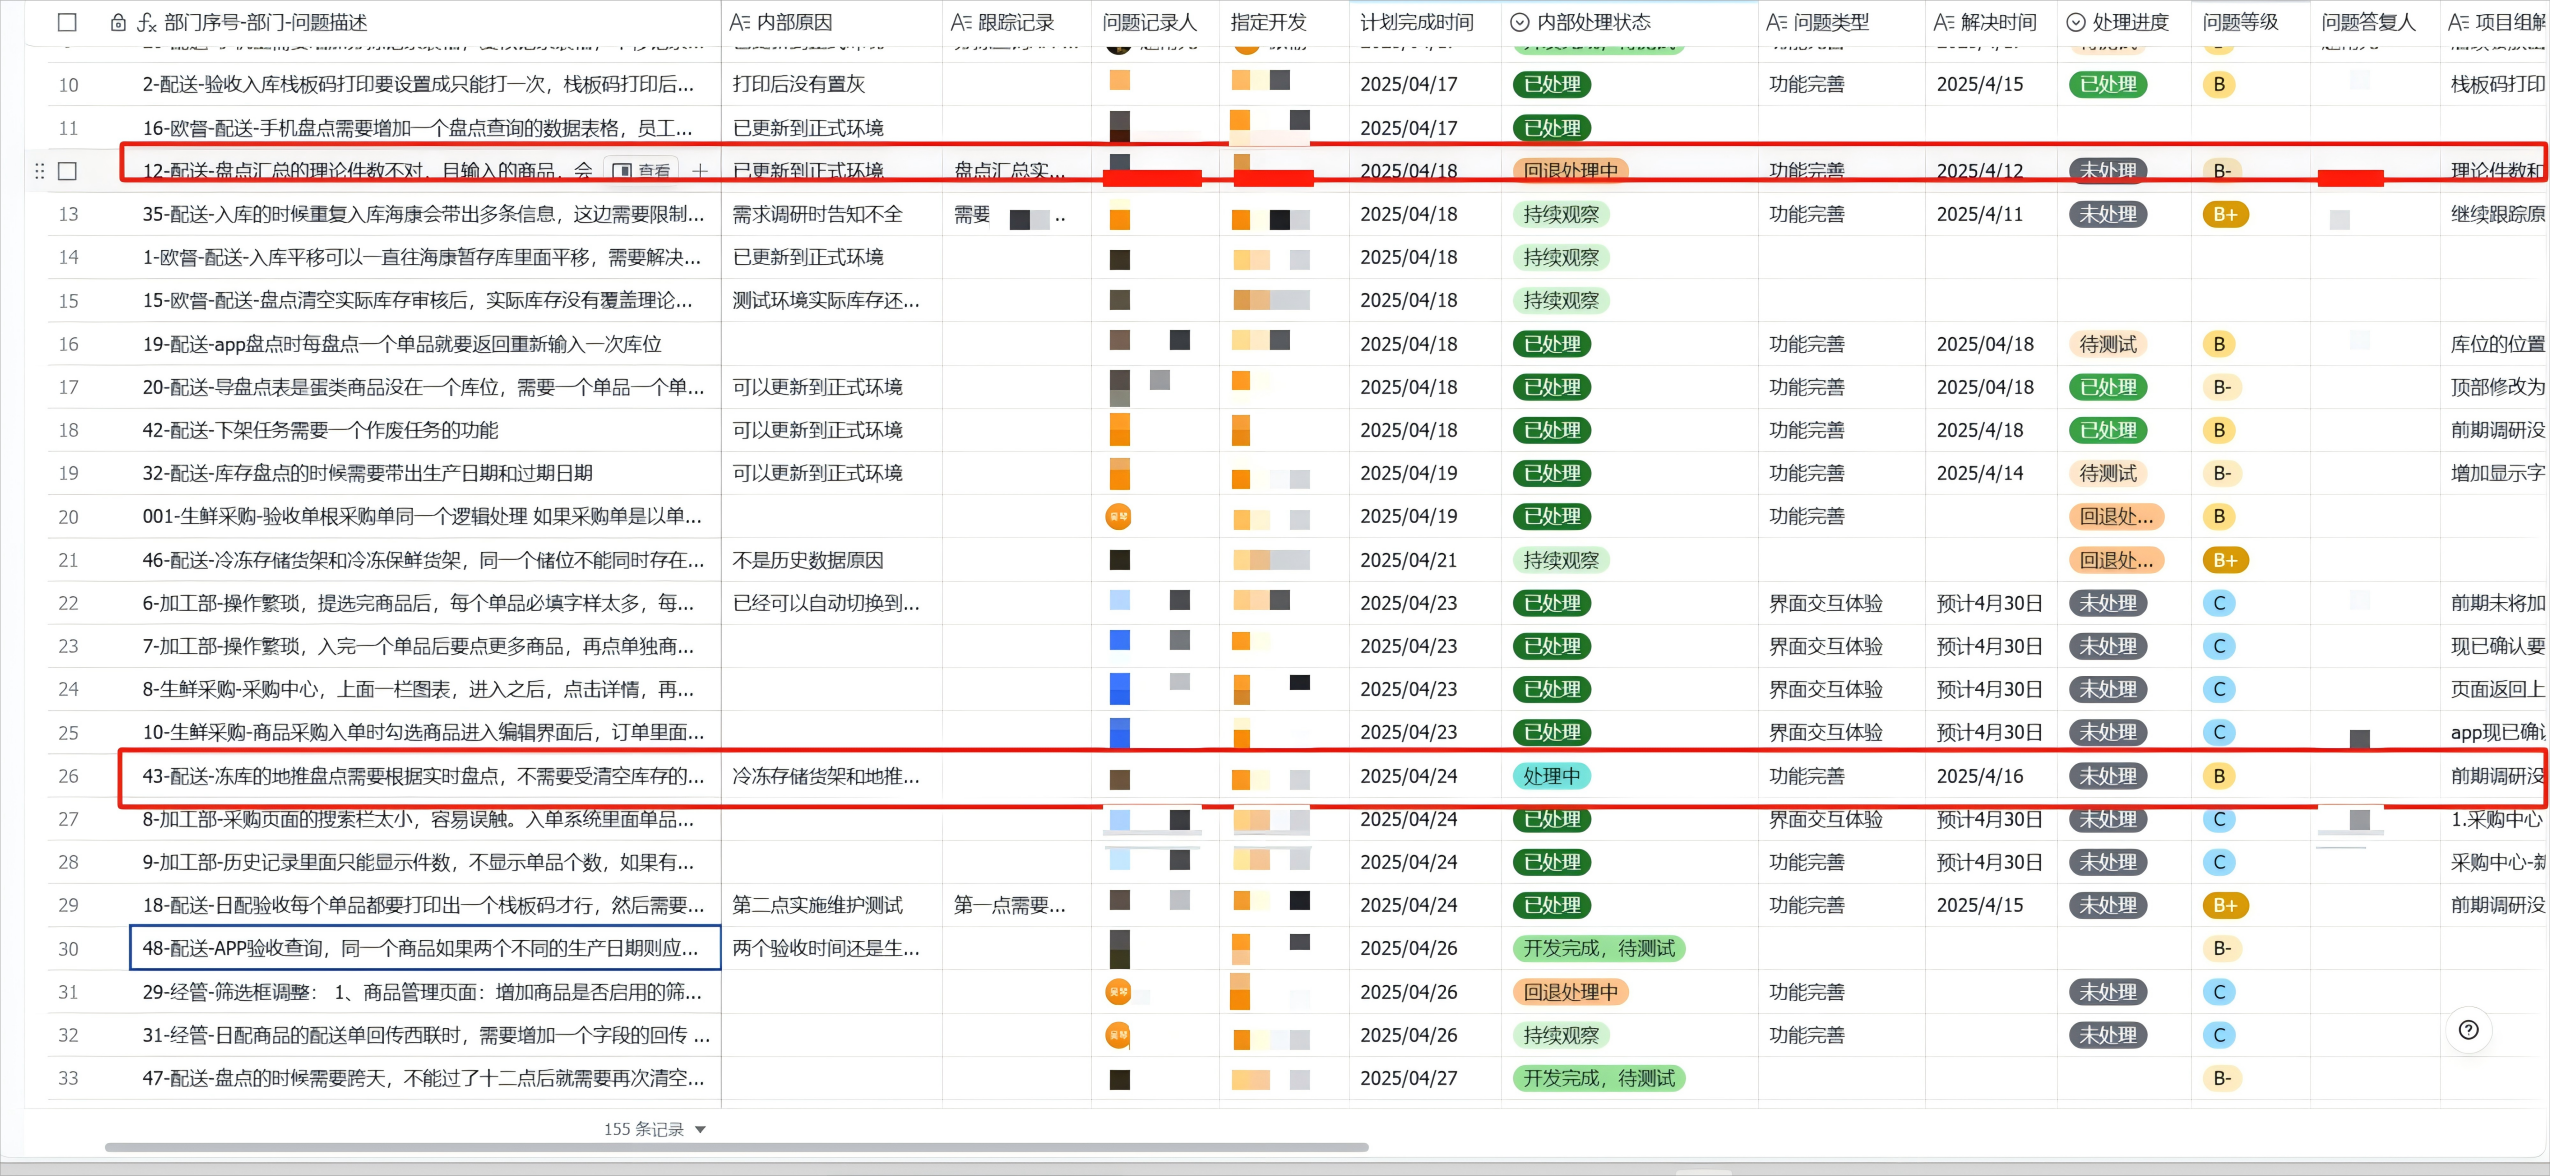Click the single-select icon on 处理进度 header
Image resolution: width=2550 pixels, height=1176 pixels.
[x=2075, y=22]
